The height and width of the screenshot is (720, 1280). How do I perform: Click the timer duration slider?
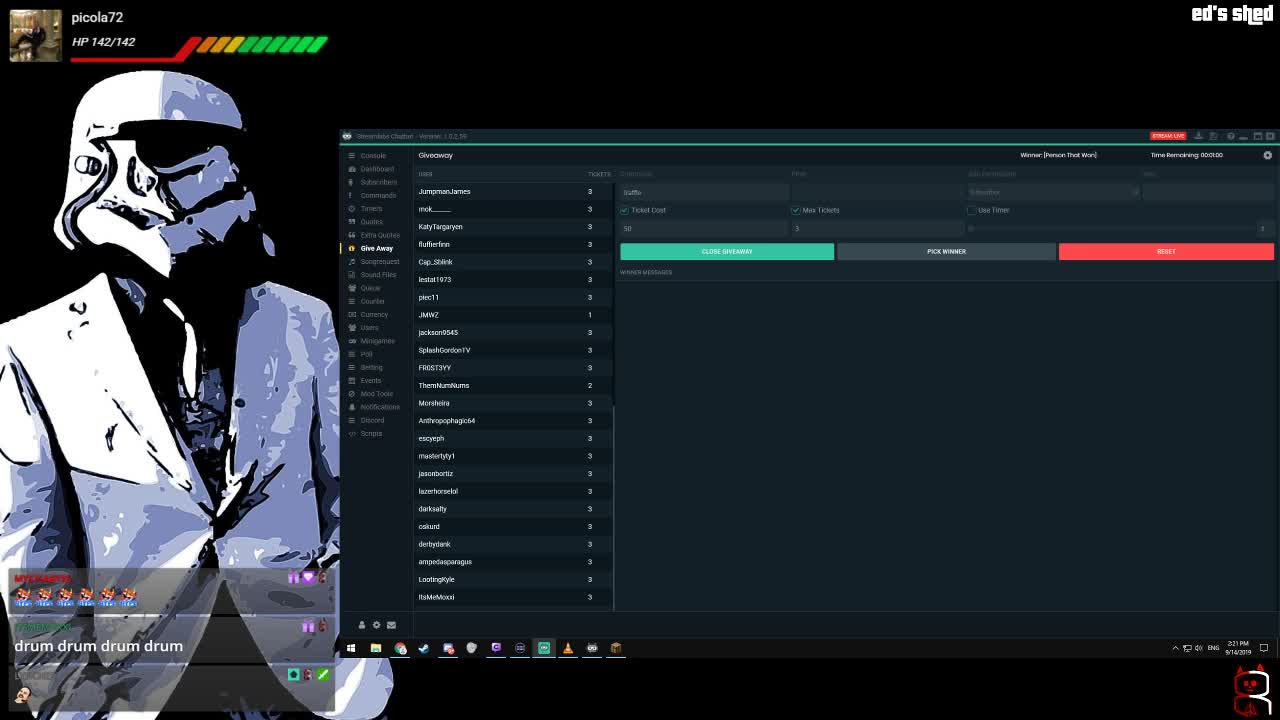(x=1112, y=228)
